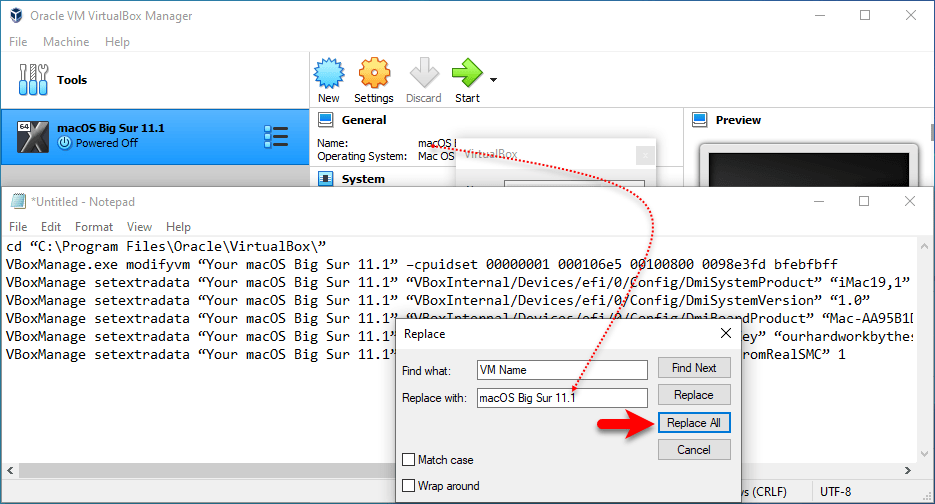935x504 pixels.
Task: Select the Tools icon in VirtualBox
Action: click(x=33, y=80)
